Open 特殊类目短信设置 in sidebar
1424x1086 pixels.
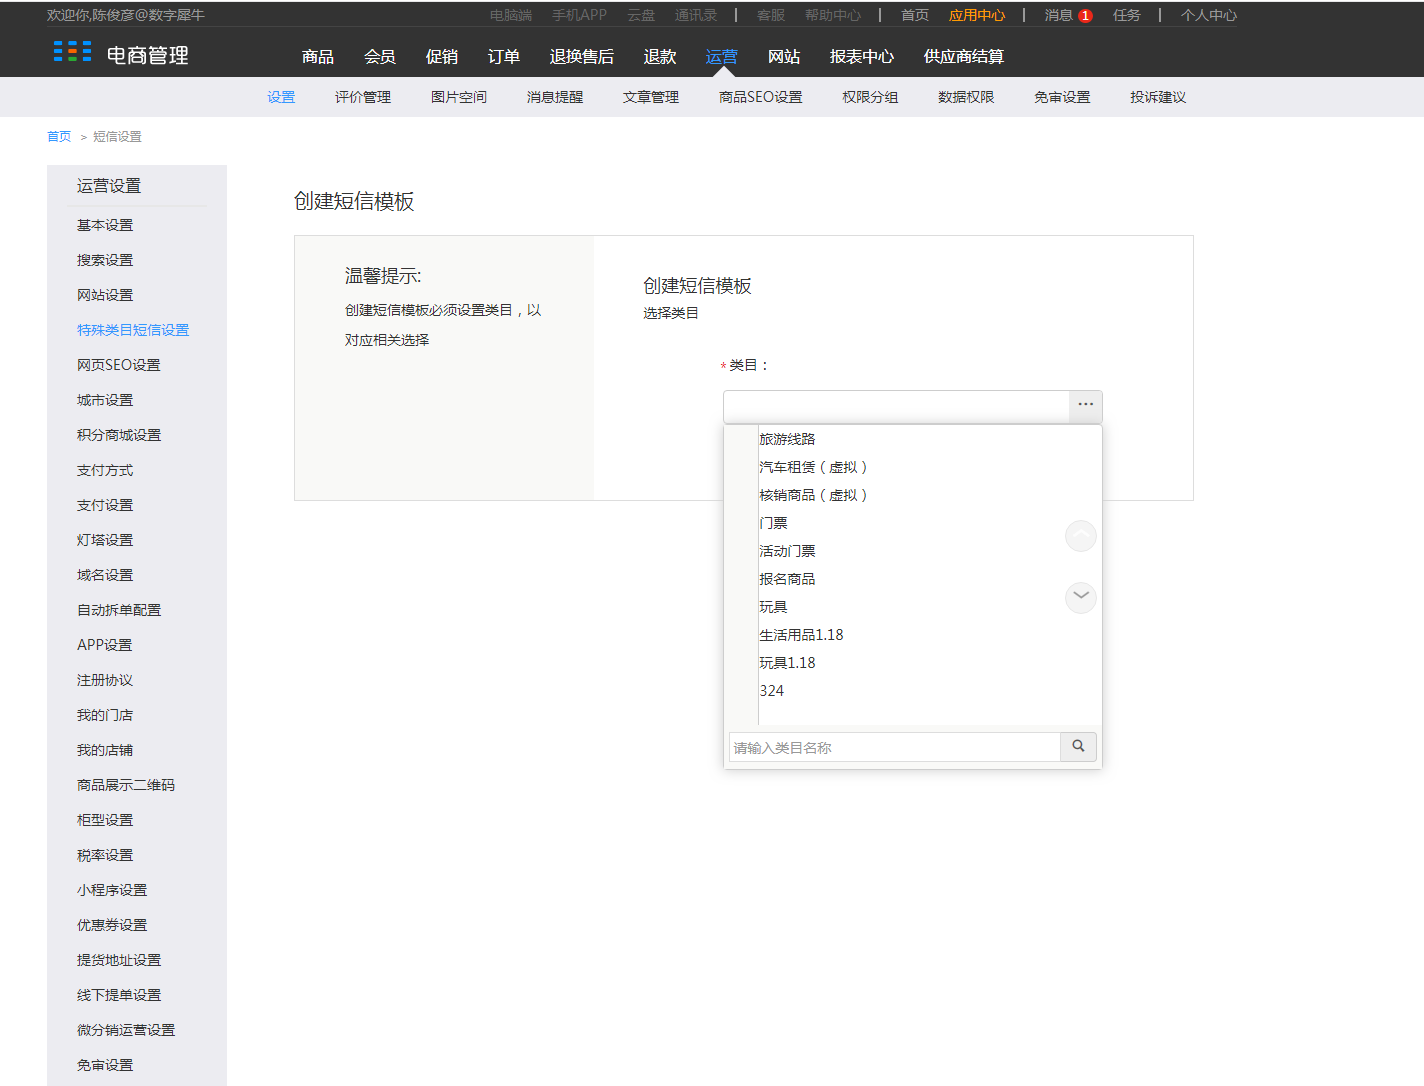click(133, 330)
